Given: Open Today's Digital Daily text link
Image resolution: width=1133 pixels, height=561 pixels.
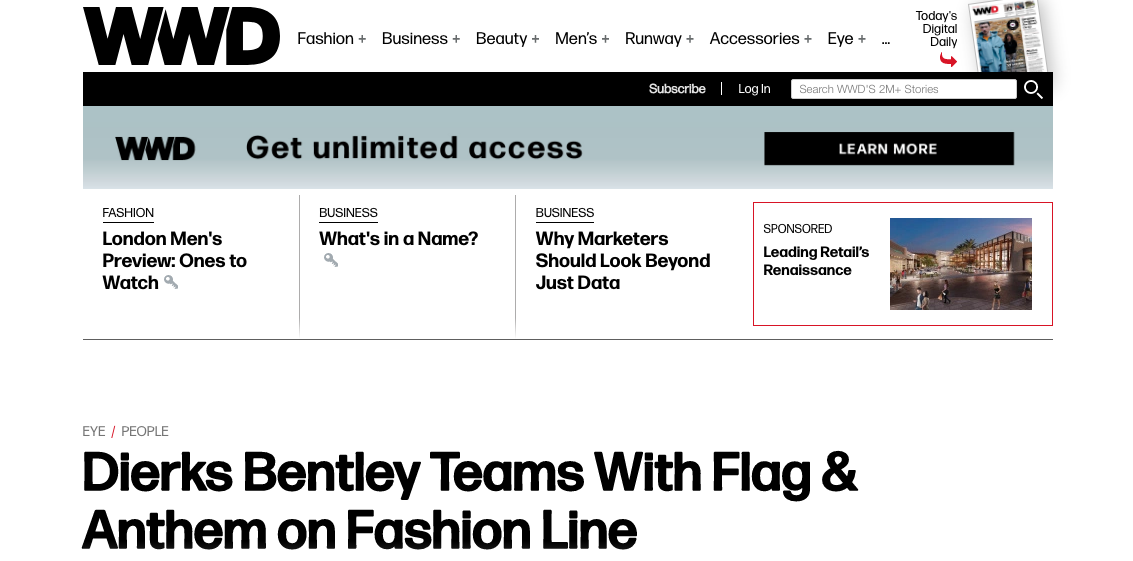Looking at the screenshot, I should [x=936, y=29].
